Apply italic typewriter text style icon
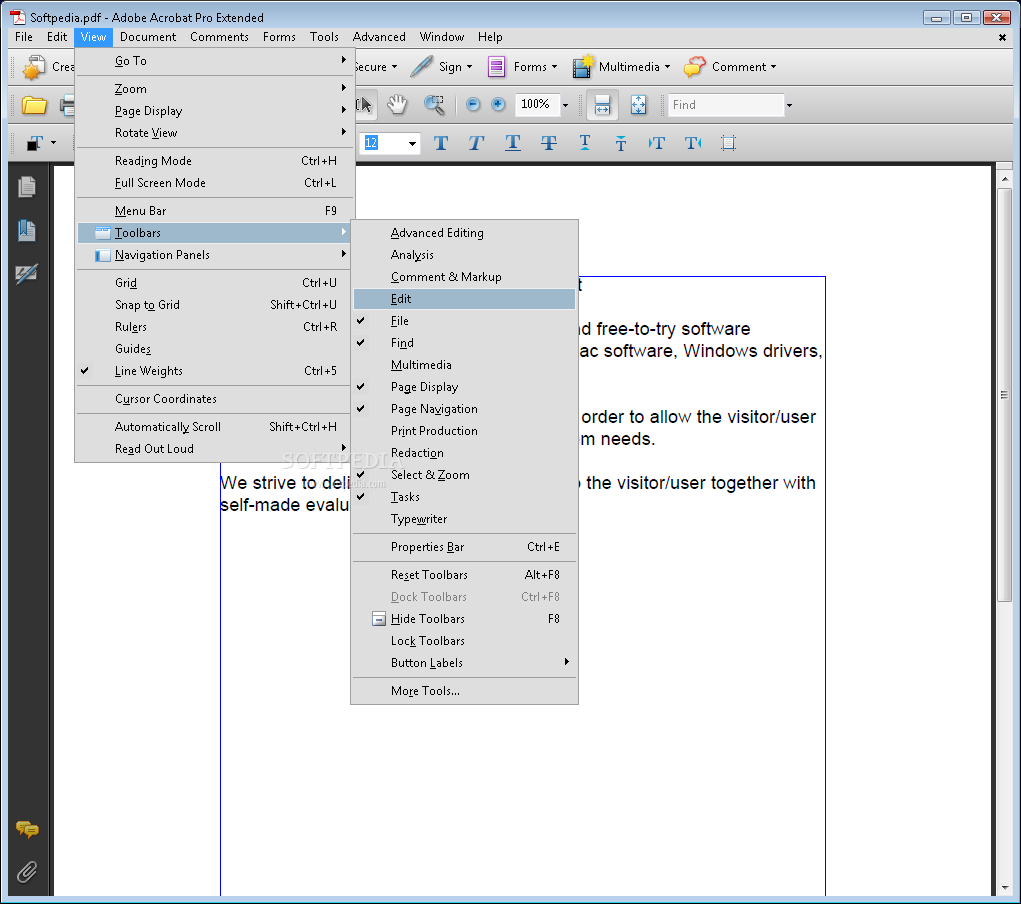Image resolution: width=1021 pixels, height=904 pixels. (476, 143)
